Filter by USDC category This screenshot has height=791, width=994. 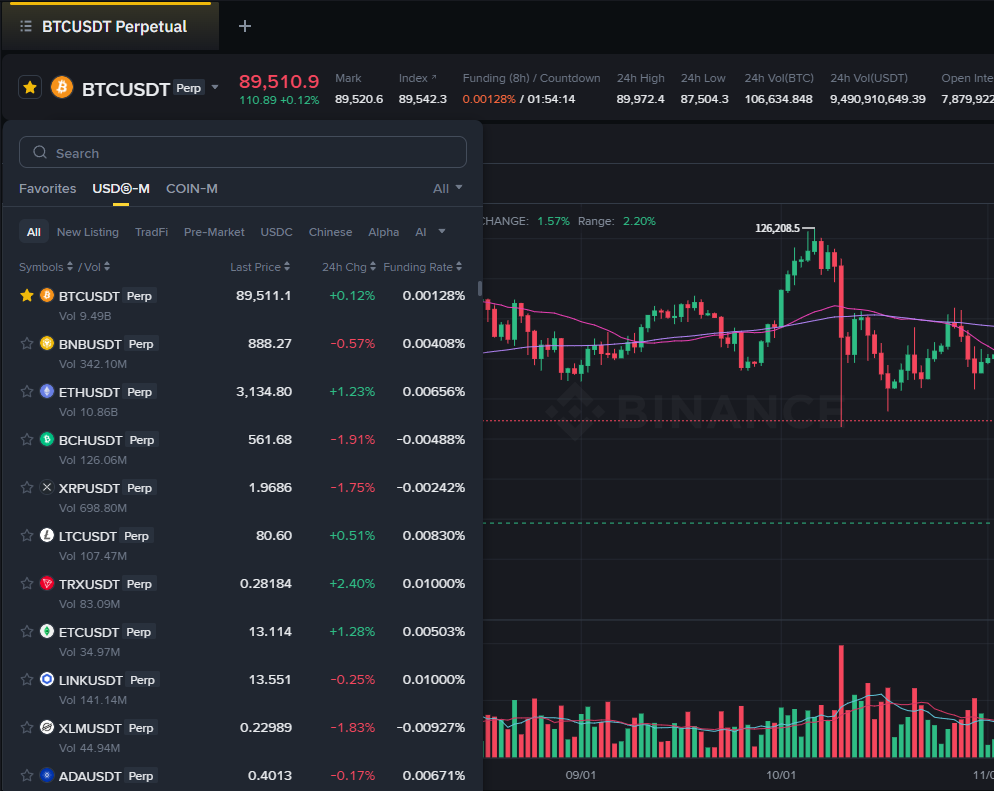[x=276, y=232]
